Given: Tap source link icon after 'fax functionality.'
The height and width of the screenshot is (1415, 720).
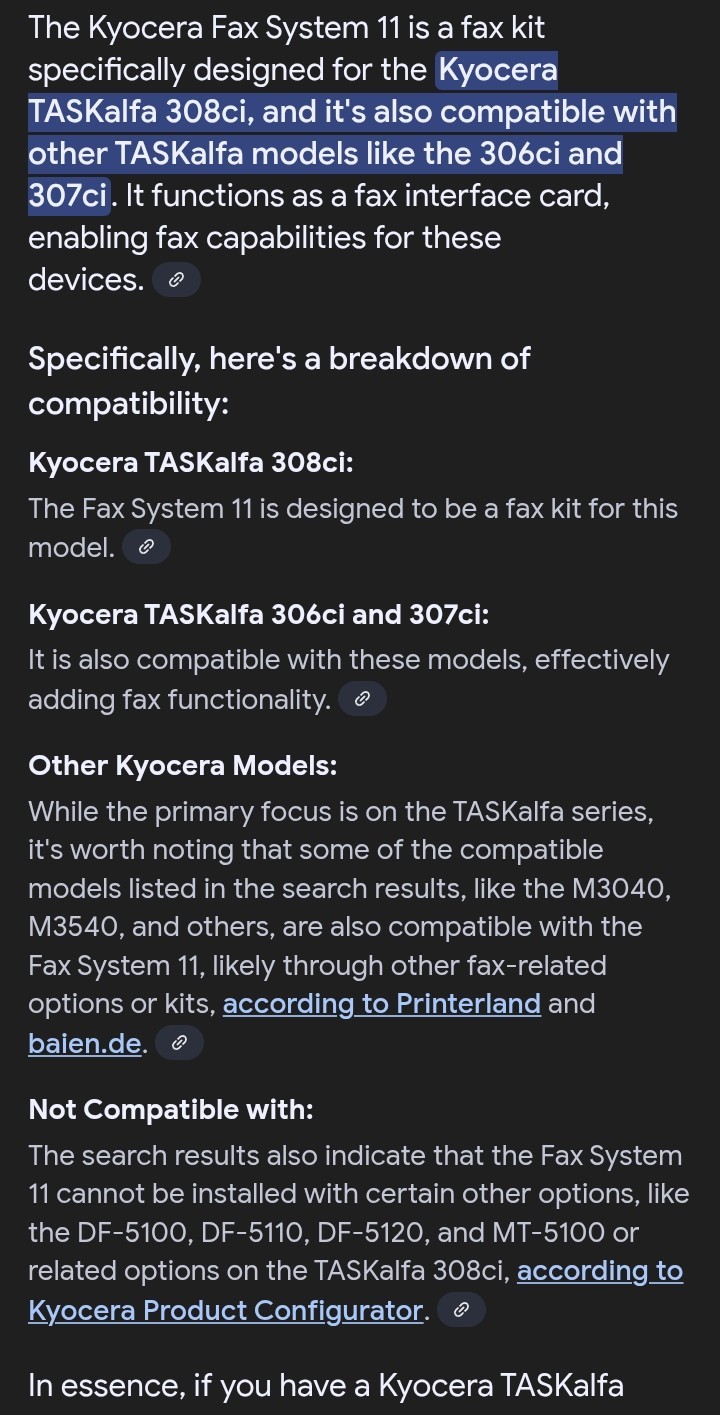Looking at the screenshot, I should click(x=363, y=699).
